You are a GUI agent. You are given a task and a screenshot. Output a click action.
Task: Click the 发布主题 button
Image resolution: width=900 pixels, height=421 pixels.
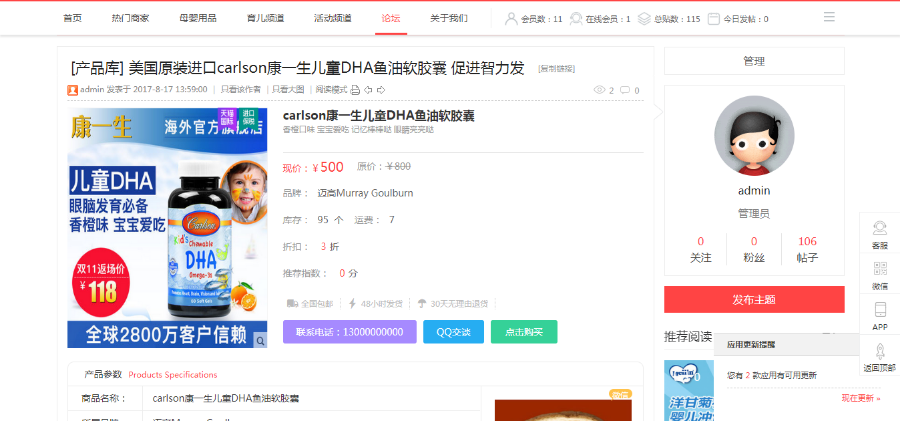pos(754,299)
